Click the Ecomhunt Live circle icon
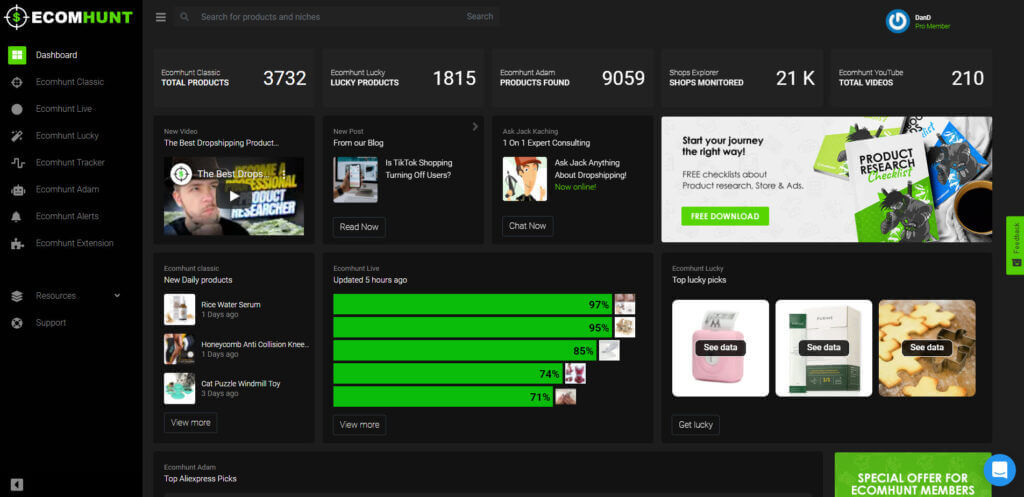Image resolution: width=1024 pixels, height=497 pixels. pos(17,109)
